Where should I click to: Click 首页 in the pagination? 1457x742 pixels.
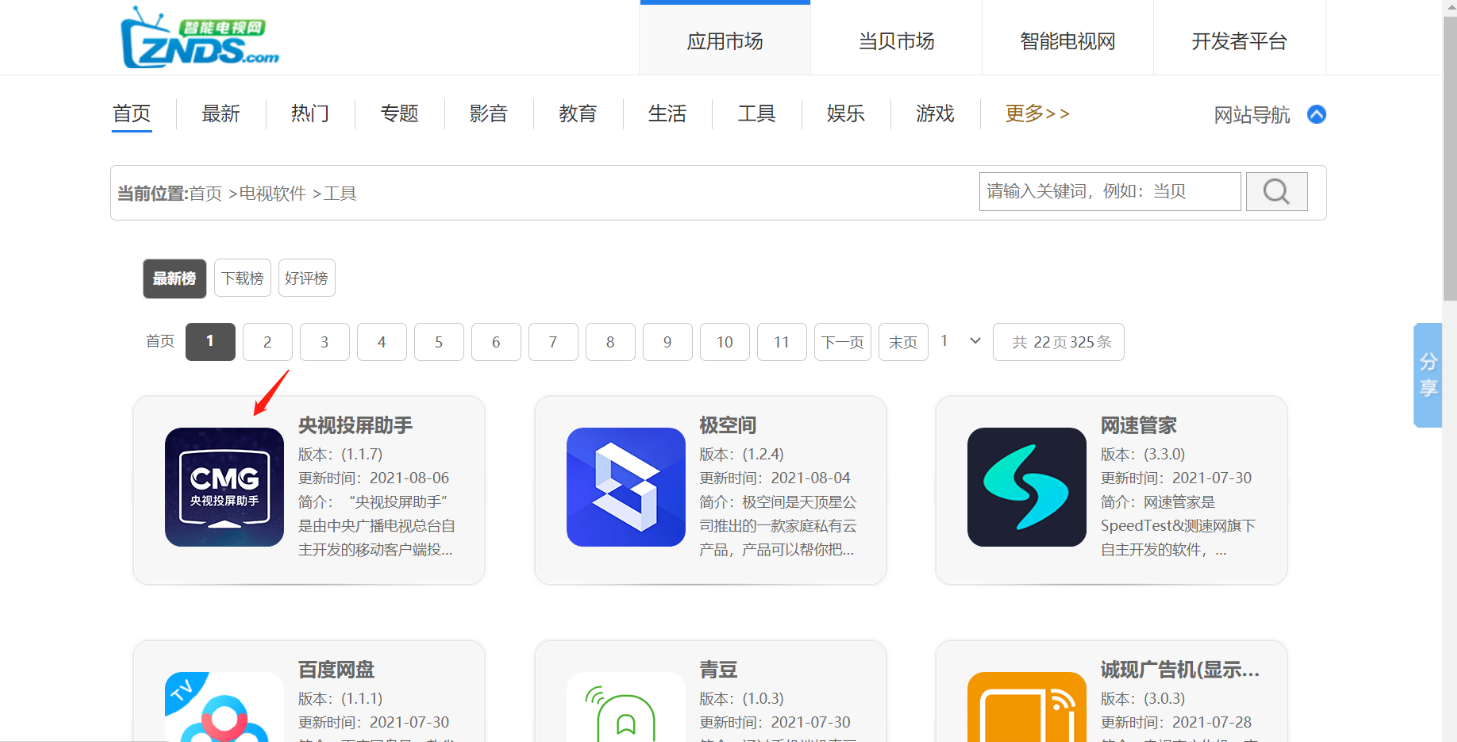point(160,342)
